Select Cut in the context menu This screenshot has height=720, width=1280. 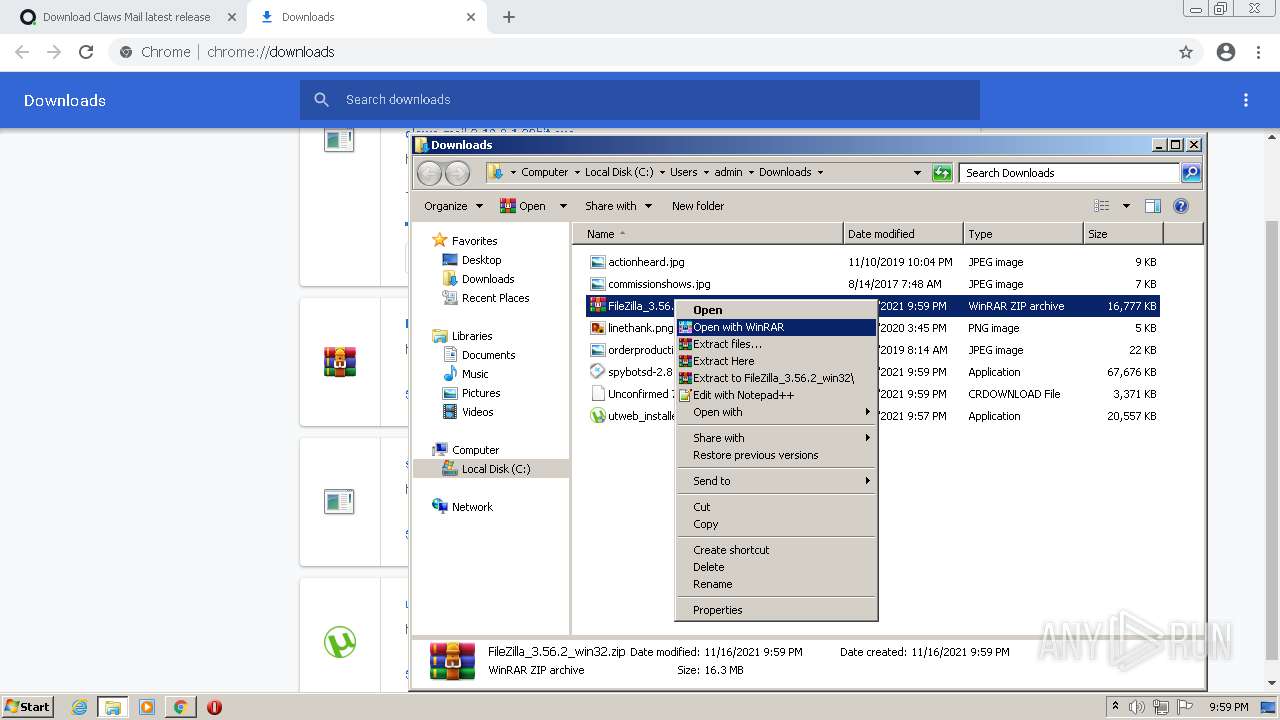[776, 507]
